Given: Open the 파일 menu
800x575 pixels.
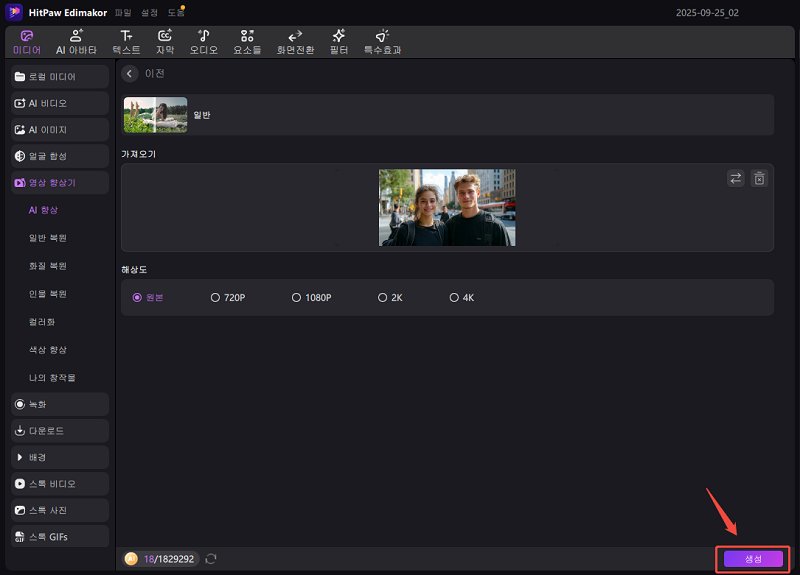Looking at the screenshot, I should click(x=123, y=12).
